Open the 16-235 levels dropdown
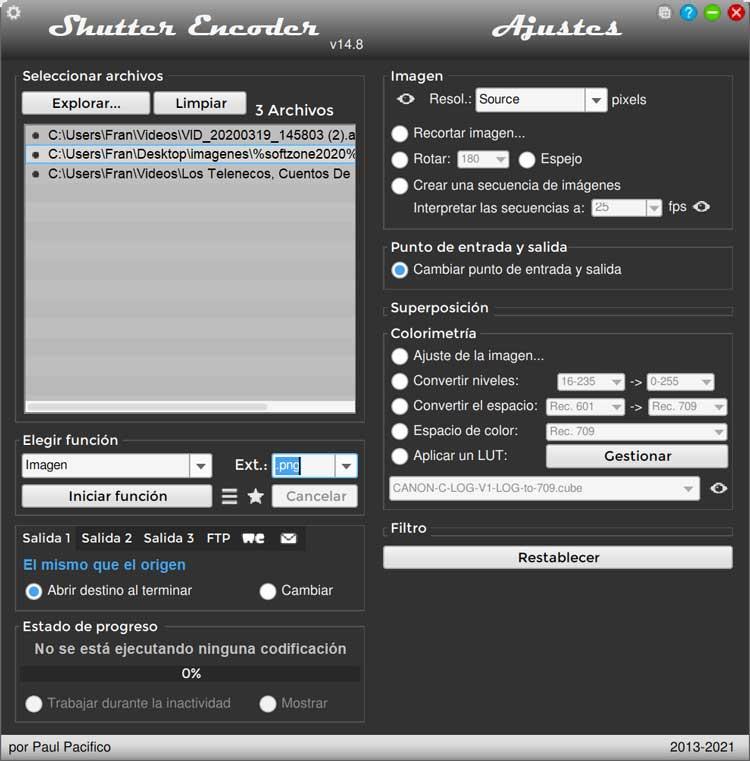 [x=590, y=381]
